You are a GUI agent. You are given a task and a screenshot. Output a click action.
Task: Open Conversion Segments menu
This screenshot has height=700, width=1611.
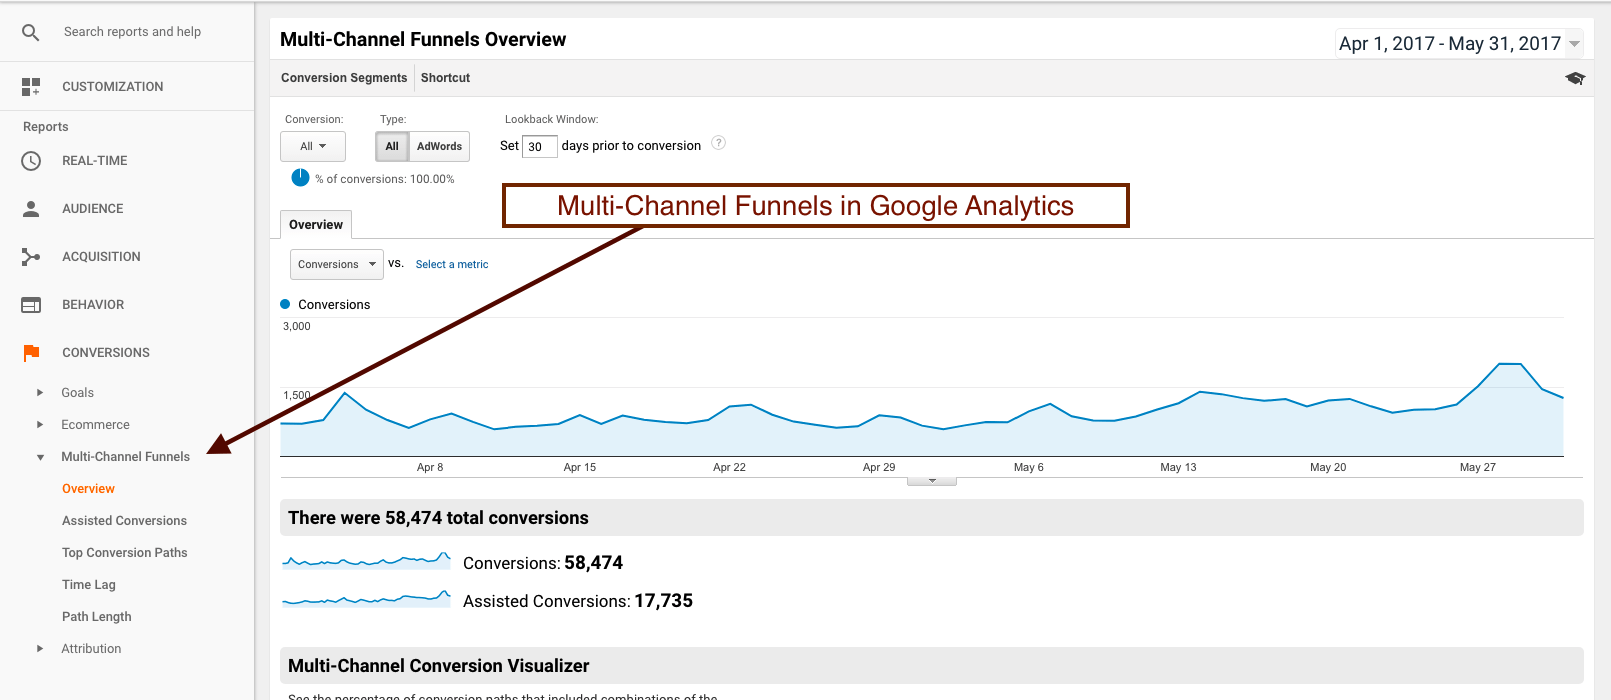pyautogui.click(x=344, y=78)
